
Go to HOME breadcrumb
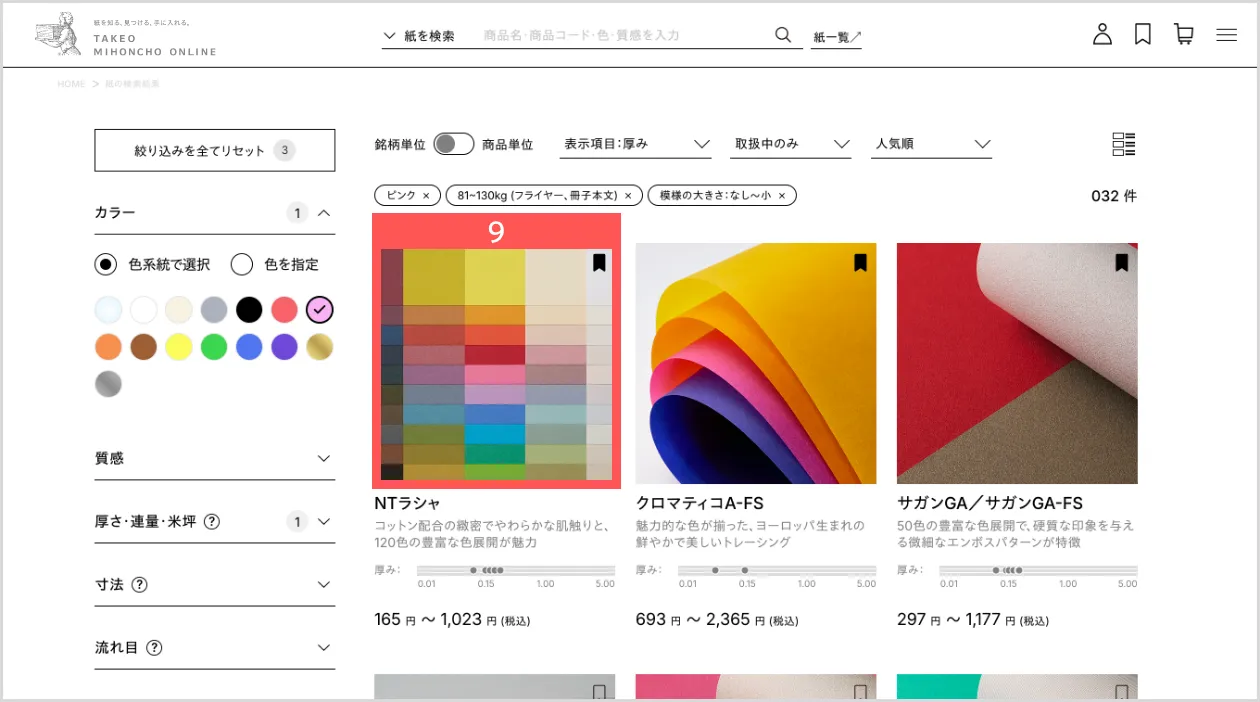click(x=71, y=84)
